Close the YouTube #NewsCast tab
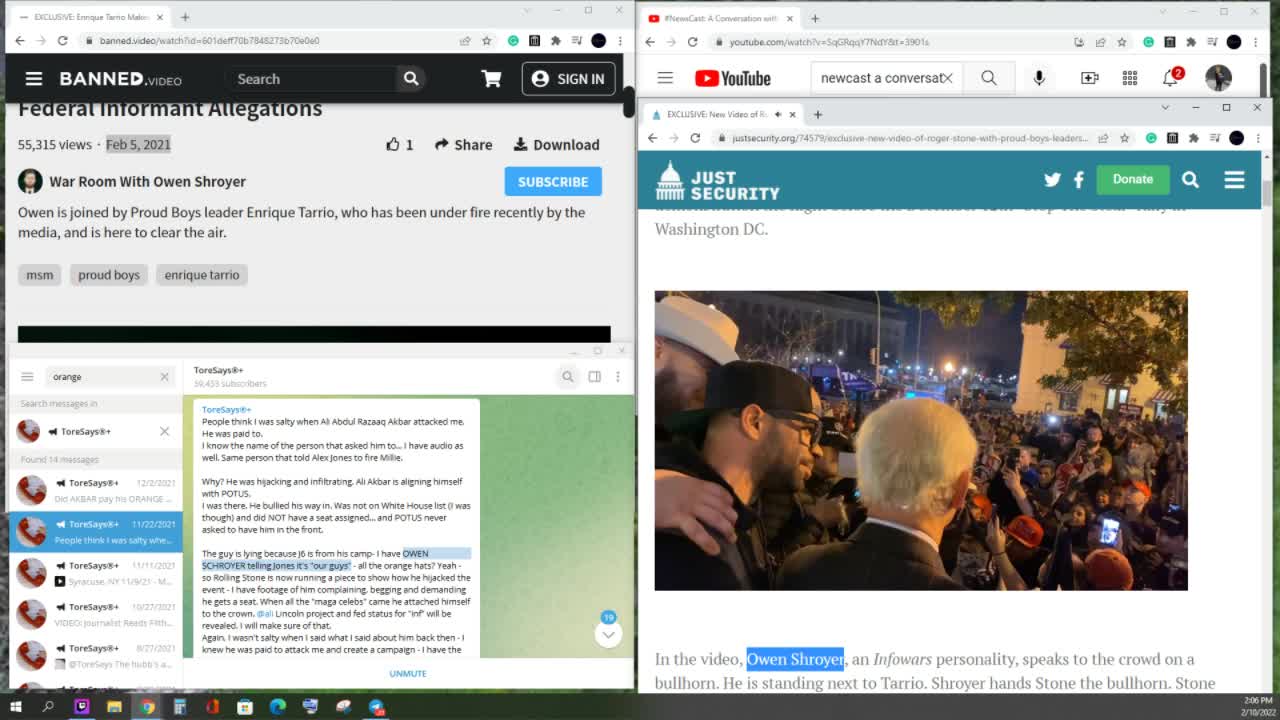The height and width of the screenshot is (720, 1280). tap(790, 18)
